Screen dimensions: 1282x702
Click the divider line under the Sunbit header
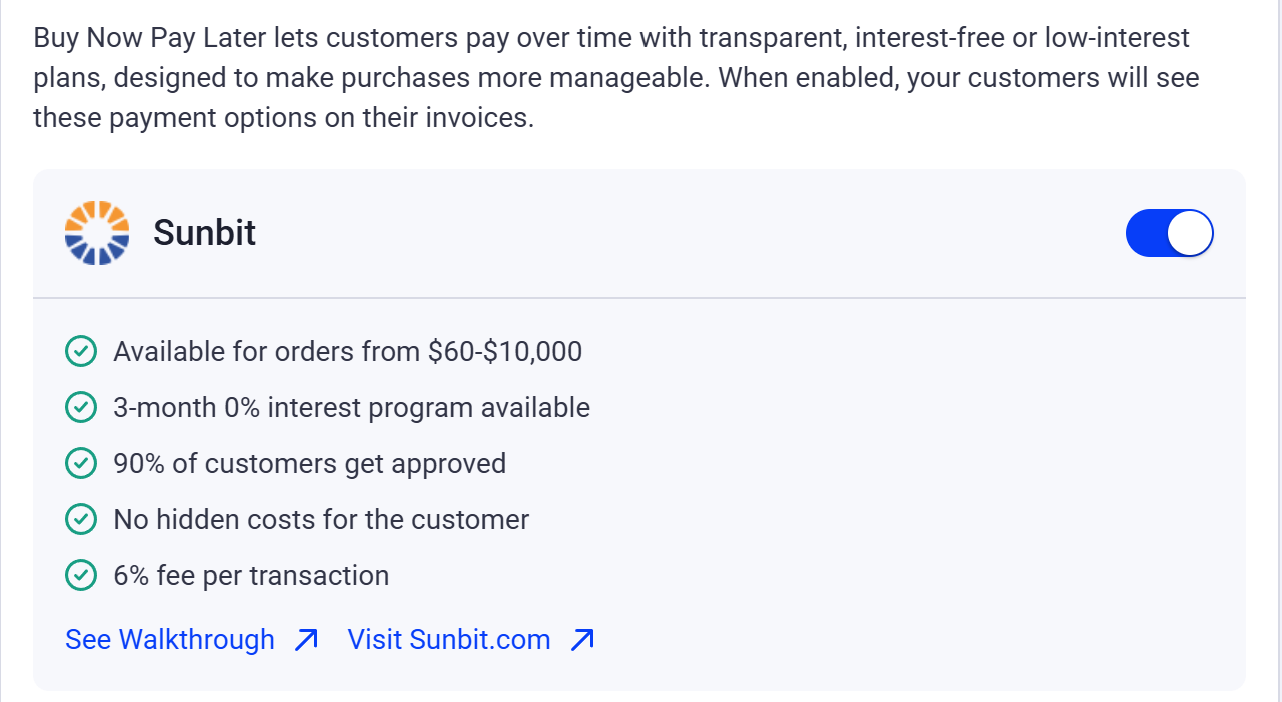pos(640,298)
